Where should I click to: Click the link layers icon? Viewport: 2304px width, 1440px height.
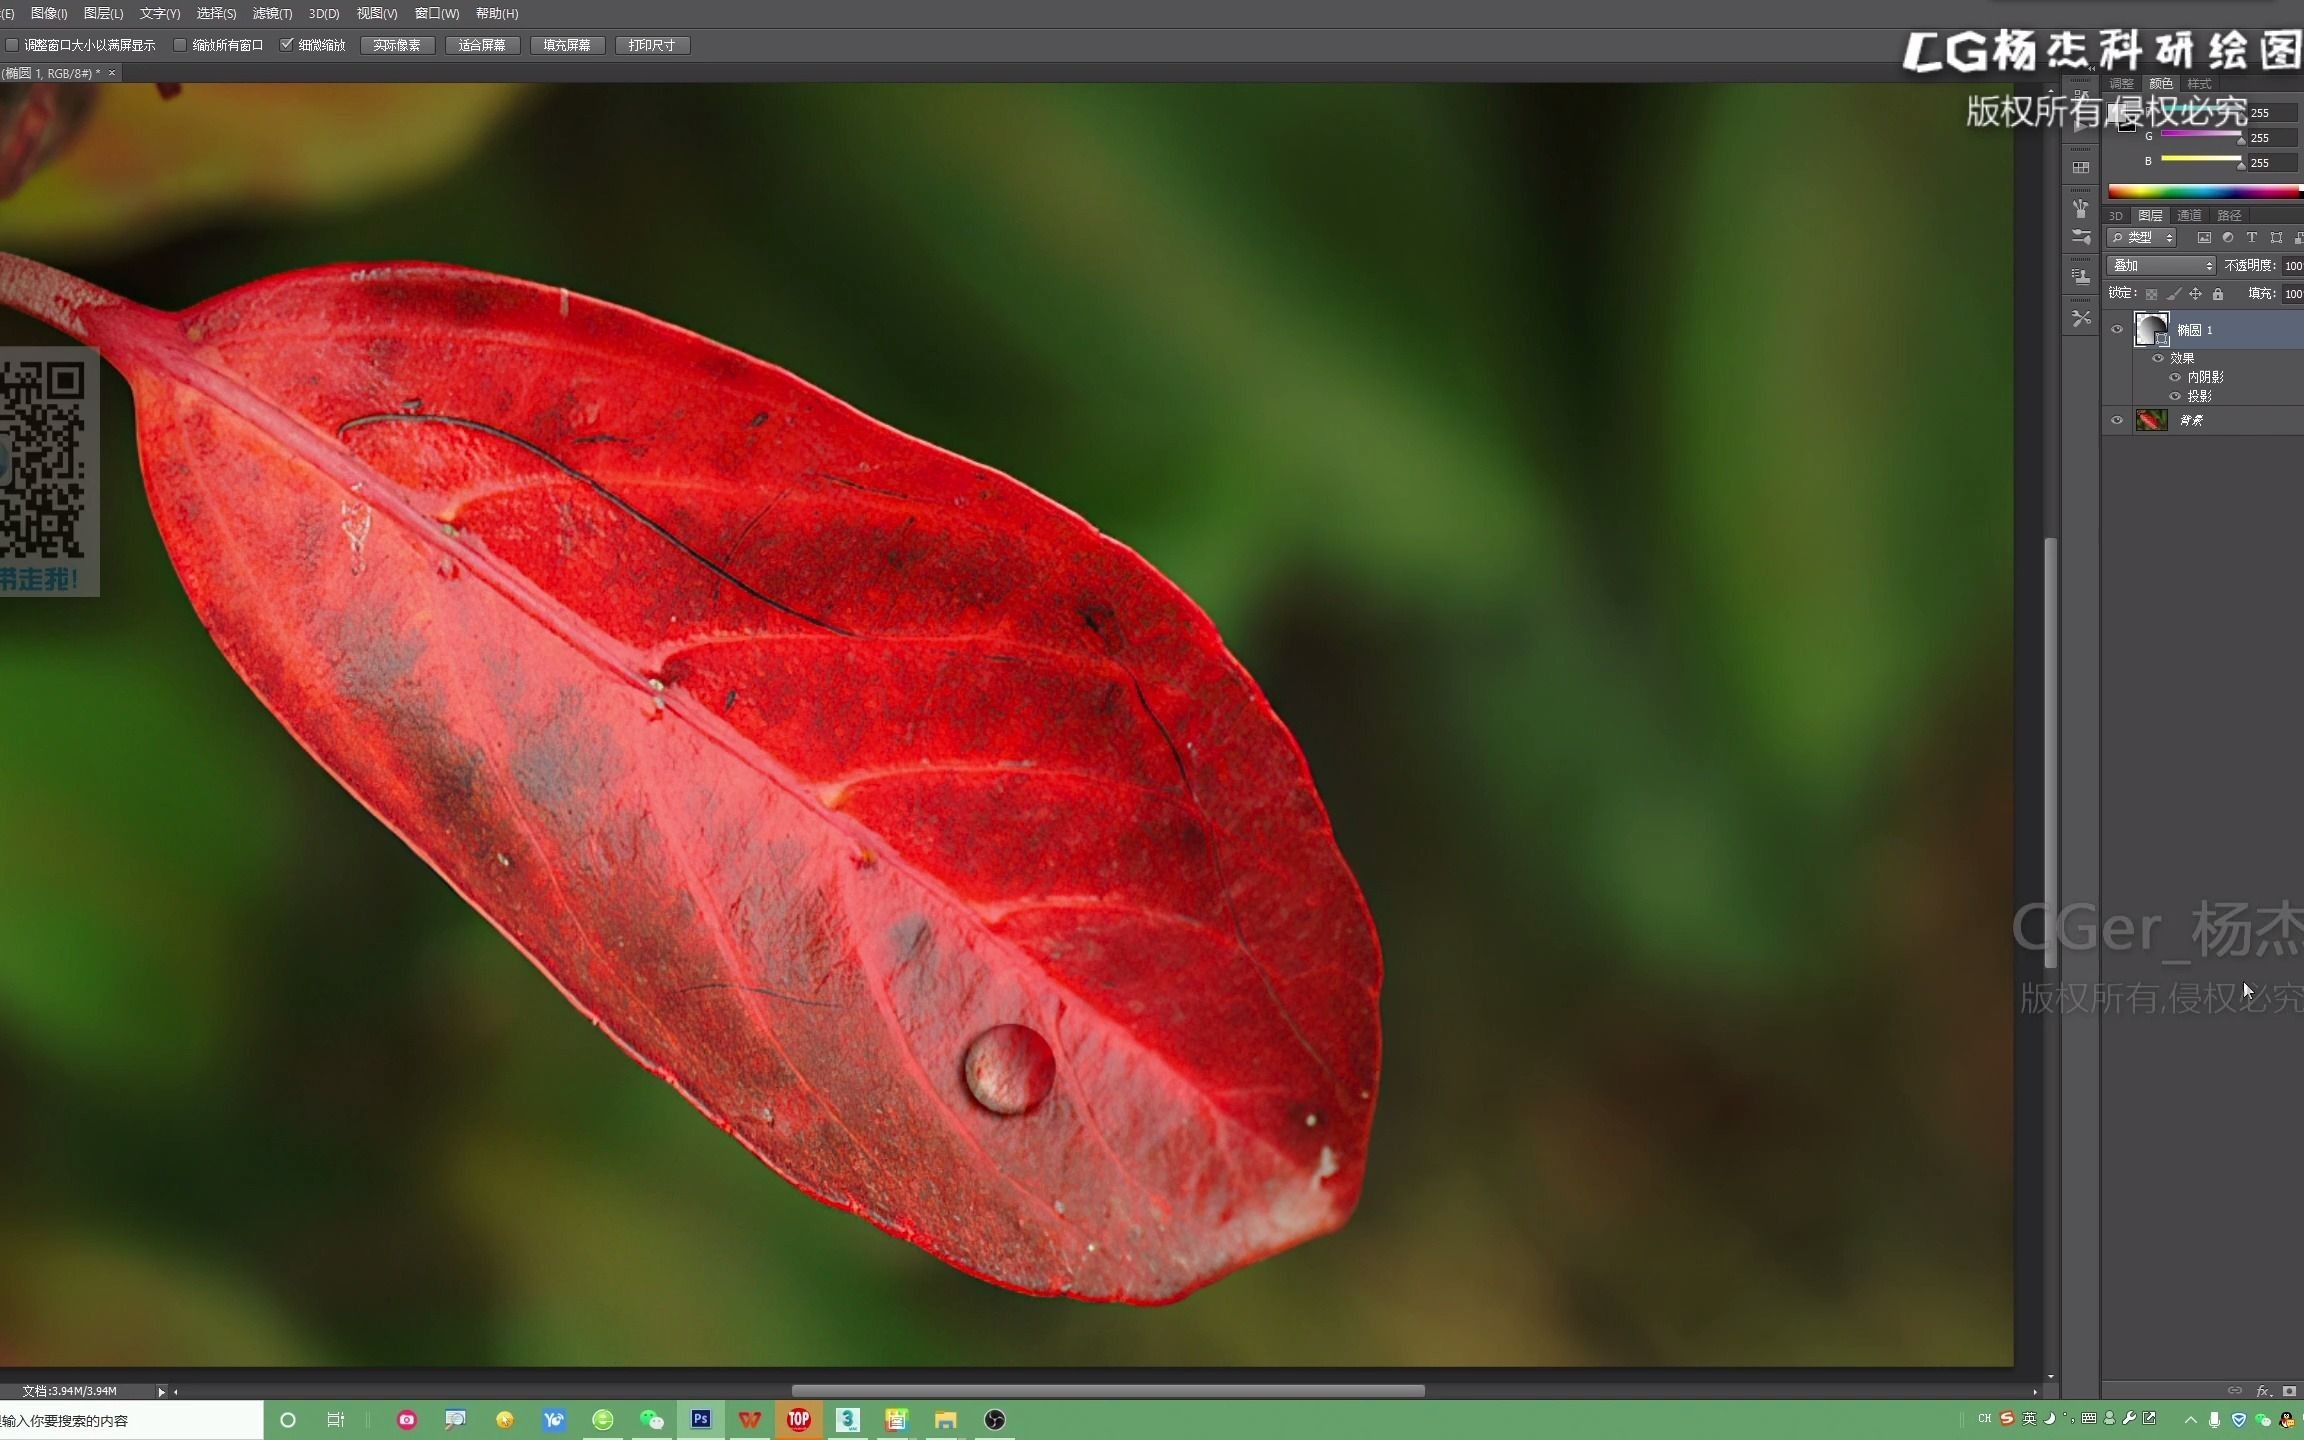click(2234, 1391)
